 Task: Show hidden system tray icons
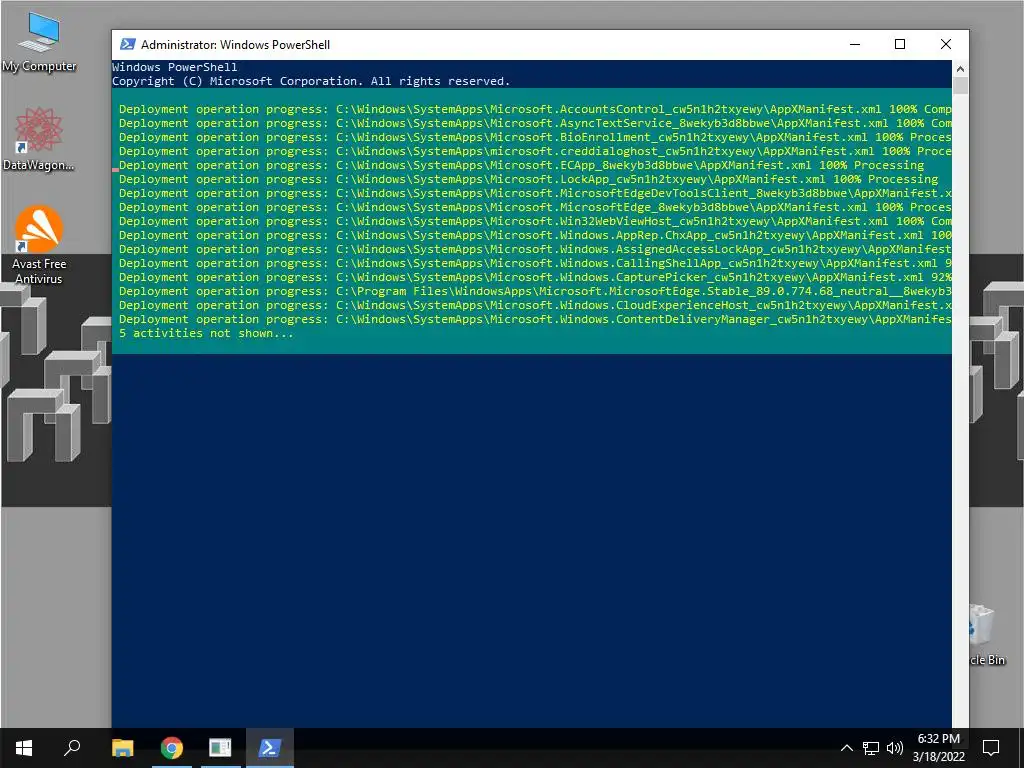846,748
